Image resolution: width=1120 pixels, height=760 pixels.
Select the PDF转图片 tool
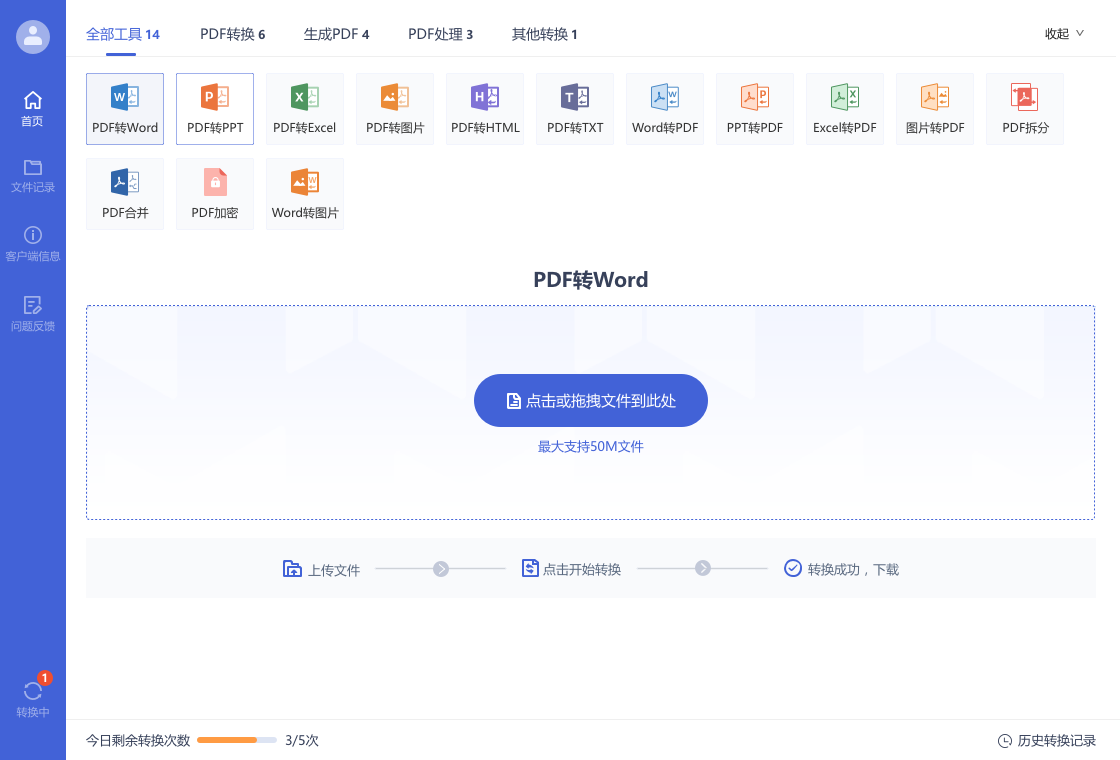(394, 108)
